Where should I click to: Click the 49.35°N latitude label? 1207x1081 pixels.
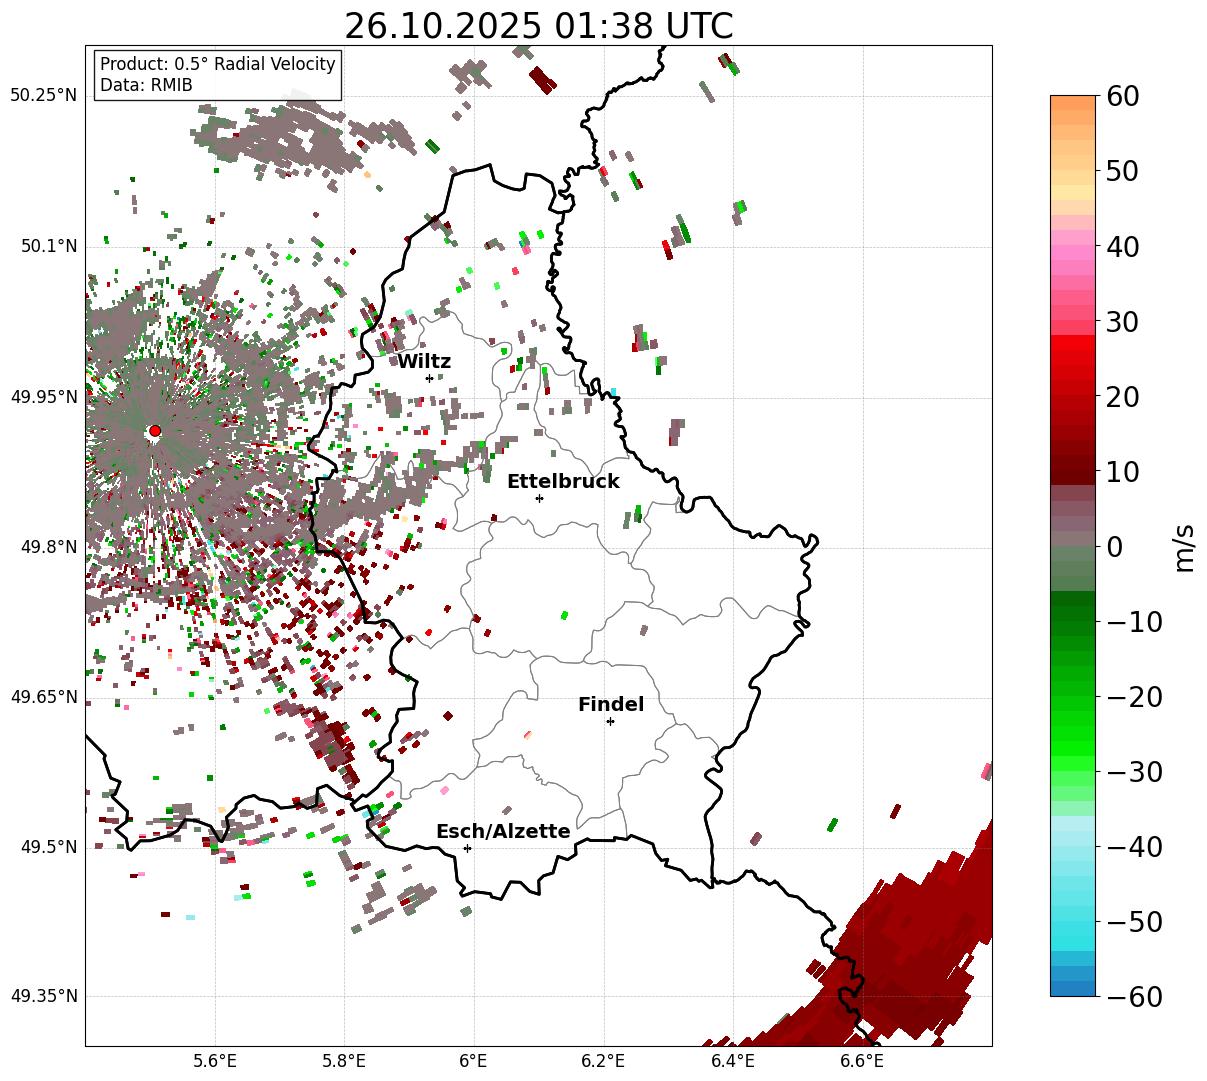[x=43, y=996]
